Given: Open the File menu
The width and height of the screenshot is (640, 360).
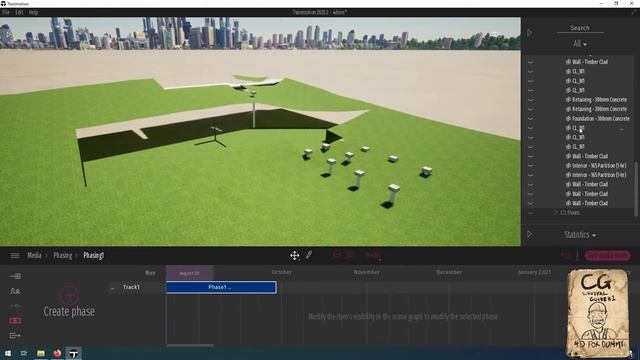Looking at the screenshot, I should tap(6, 12).
